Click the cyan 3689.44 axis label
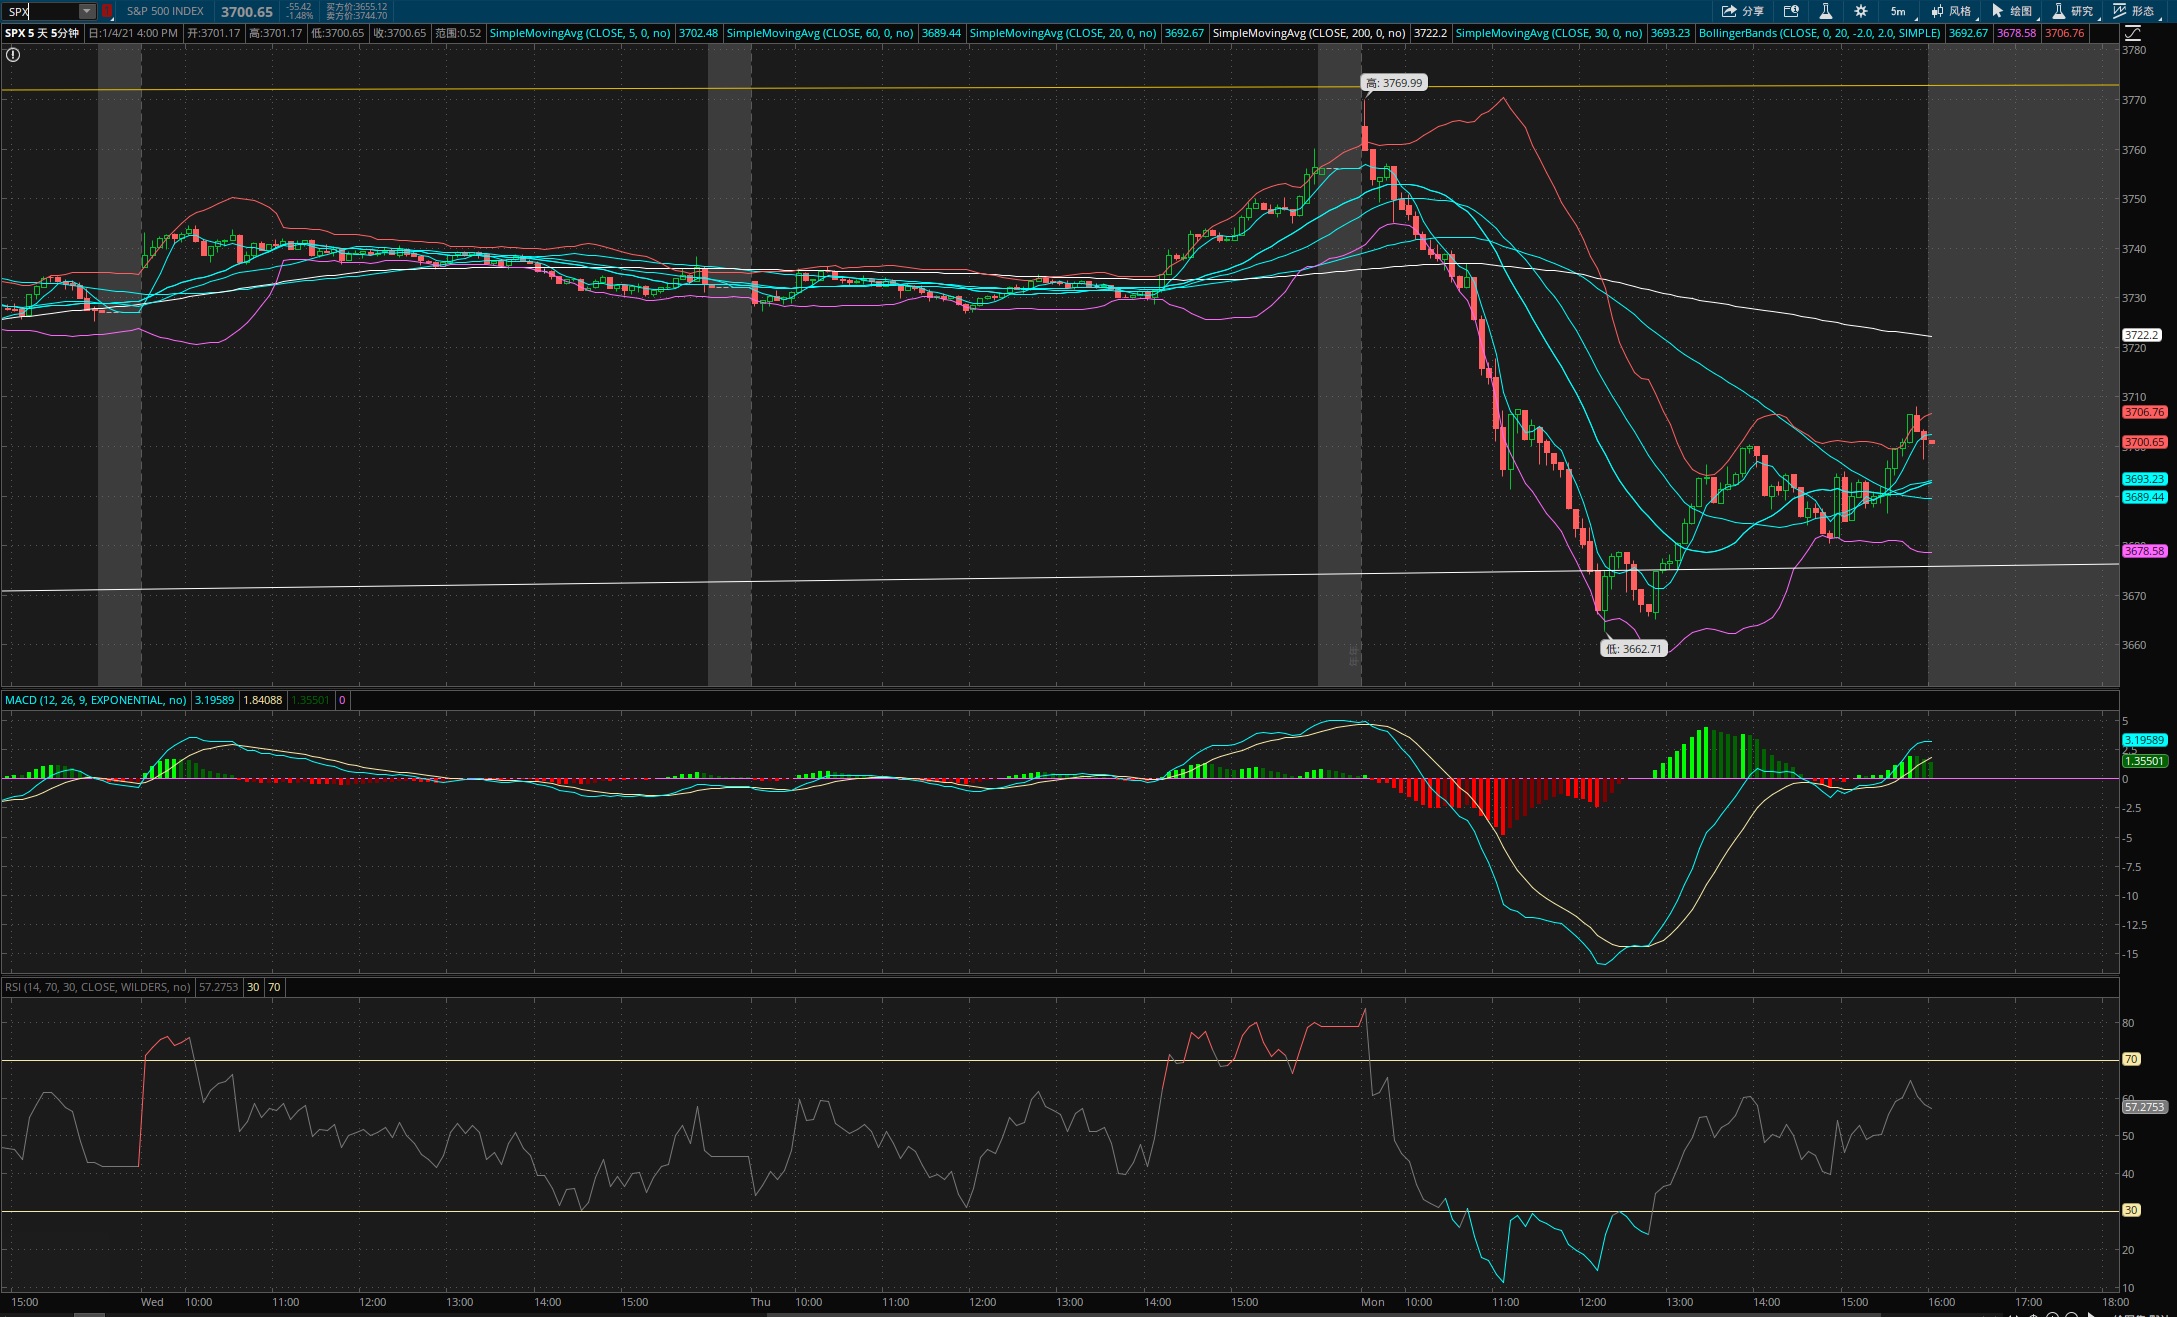Viewport: 2177px width, 1317px height. [x=2145, y=497]
